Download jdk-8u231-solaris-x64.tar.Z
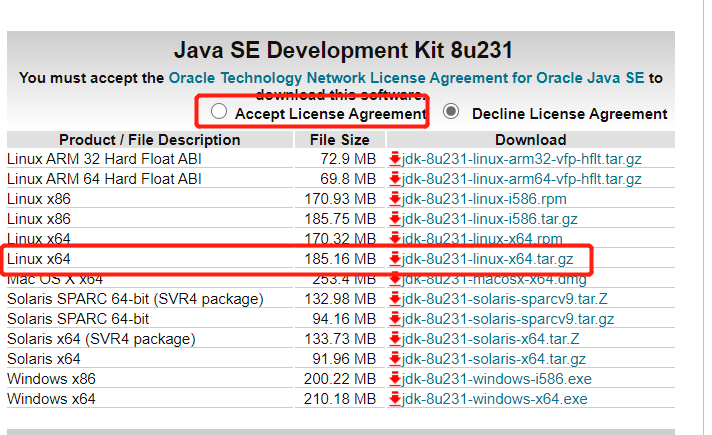This screenshot has width=712, height=435. (x=490, y=339)
